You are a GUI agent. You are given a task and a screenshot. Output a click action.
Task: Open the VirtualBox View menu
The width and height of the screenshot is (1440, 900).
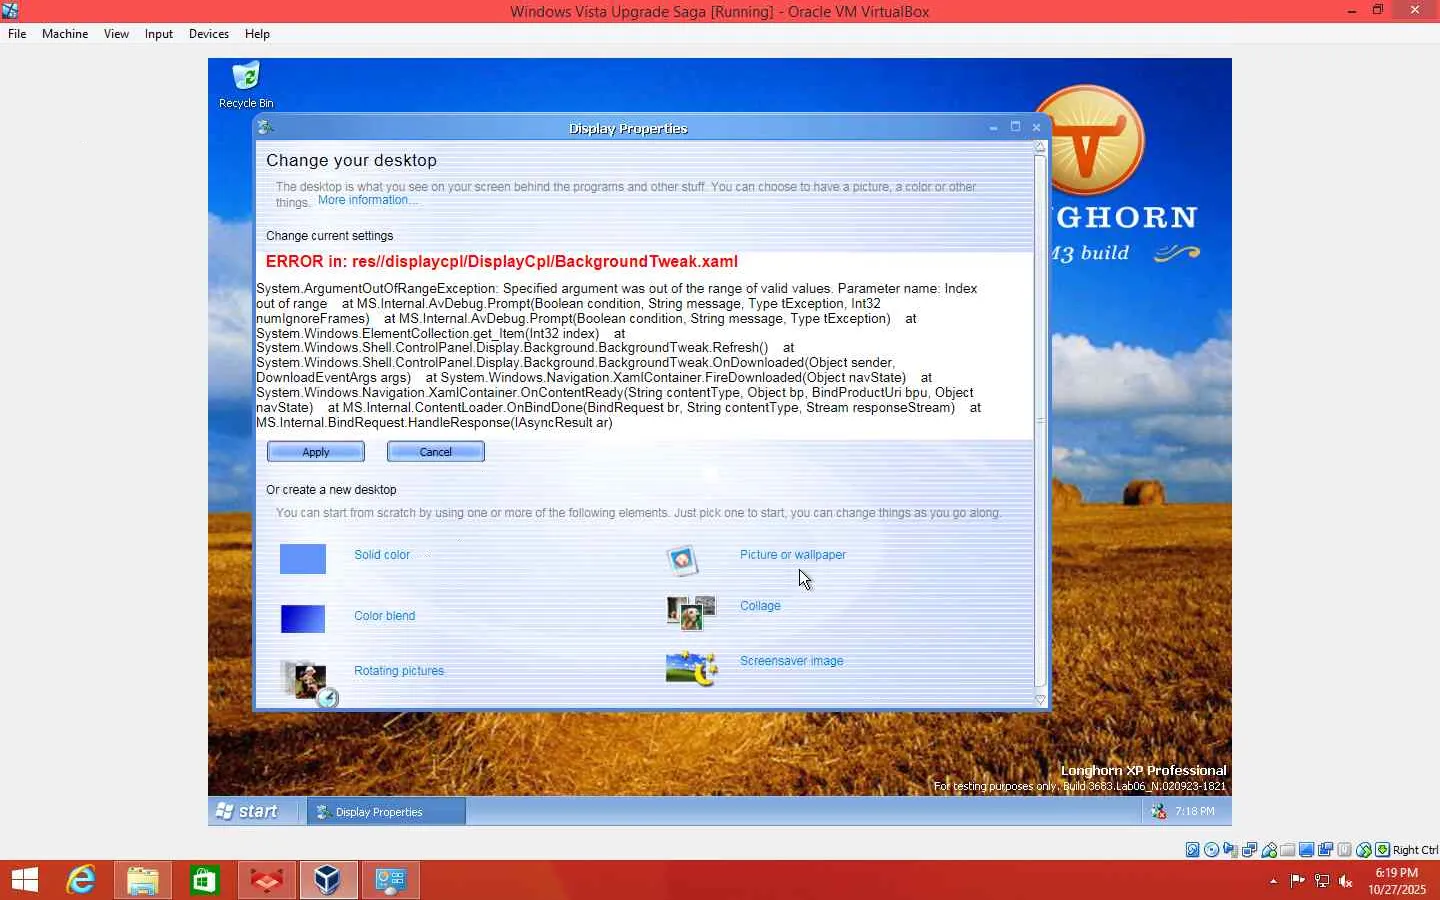tap(116, 34)
